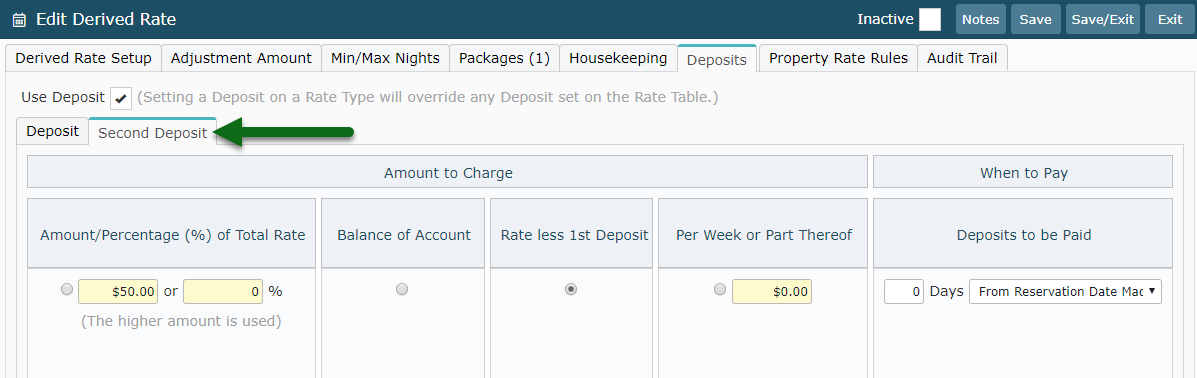Open the Packages (1) tab
Viewport: 1197px width, 378px height.
504,58
